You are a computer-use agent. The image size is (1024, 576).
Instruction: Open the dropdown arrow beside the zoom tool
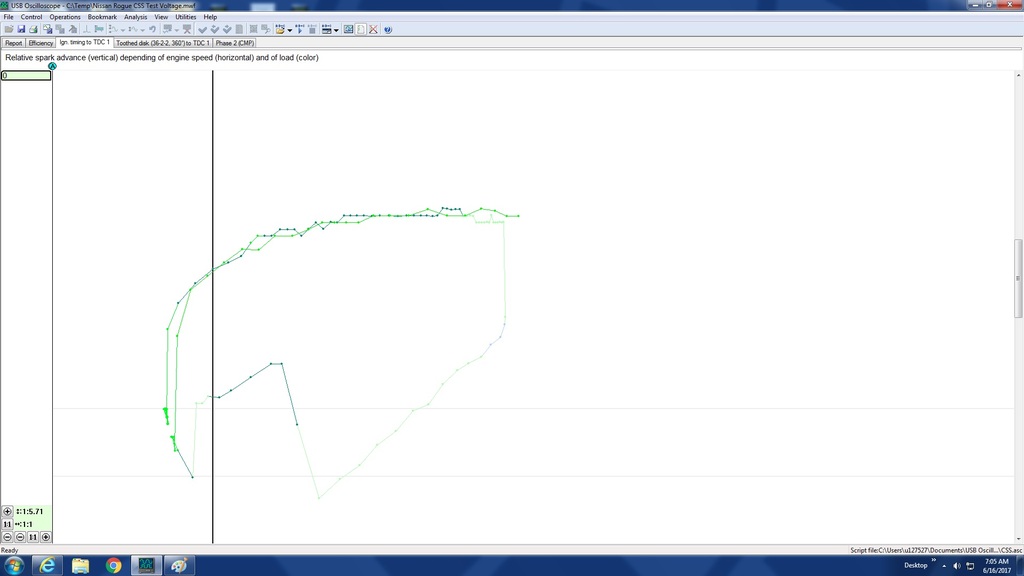[x=177, y=29]
